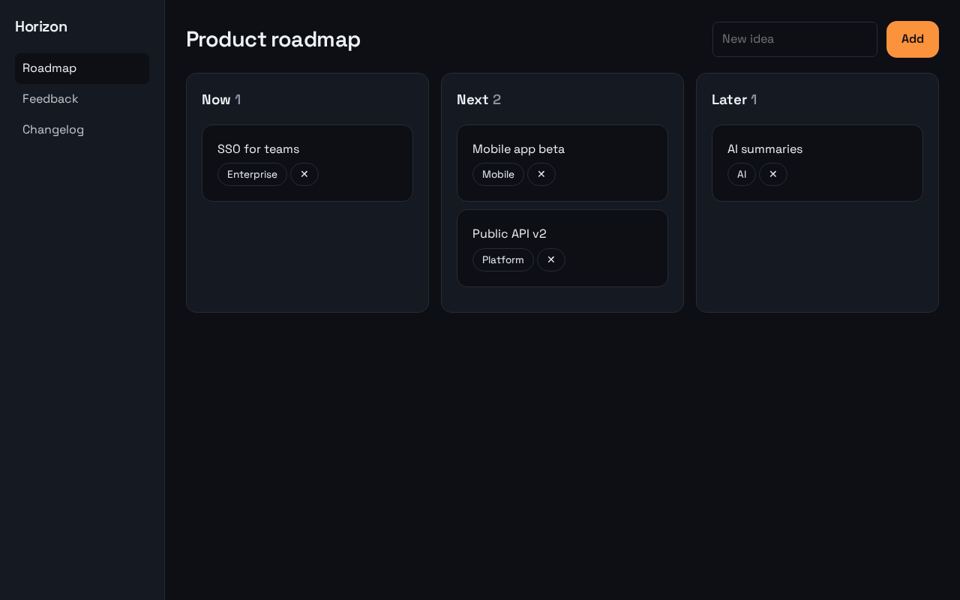Click the Horizon logo text
This screenshot has height=600, width=960.
[41, 27]
